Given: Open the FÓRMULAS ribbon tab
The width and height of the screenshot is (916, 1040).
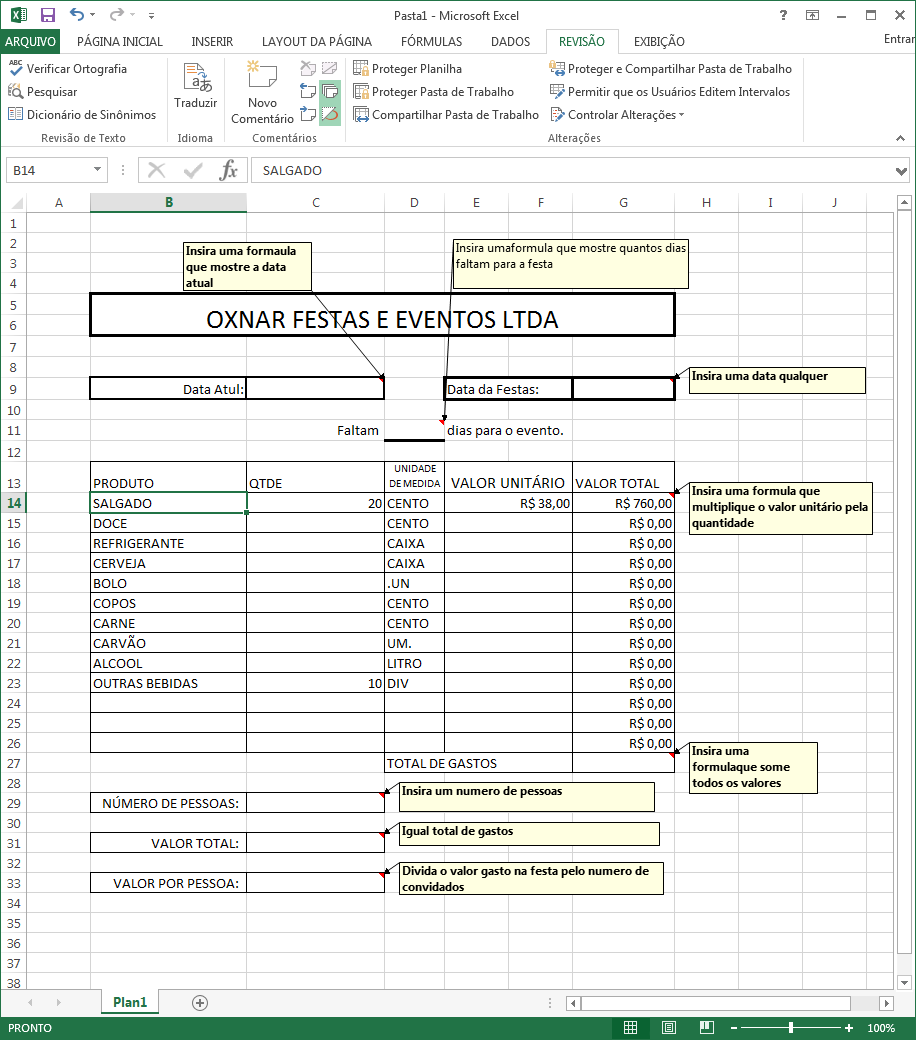Looking at the screenshot, I should 431,42.
